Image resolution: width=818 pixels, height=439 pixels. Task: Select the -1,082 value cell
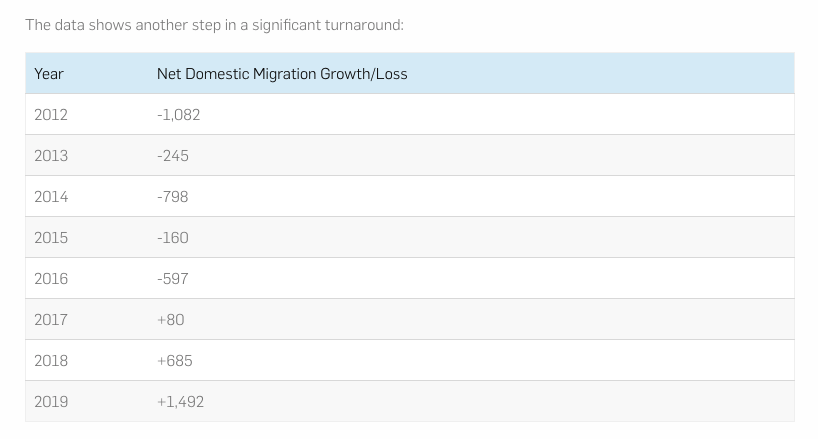coord(178,115)
